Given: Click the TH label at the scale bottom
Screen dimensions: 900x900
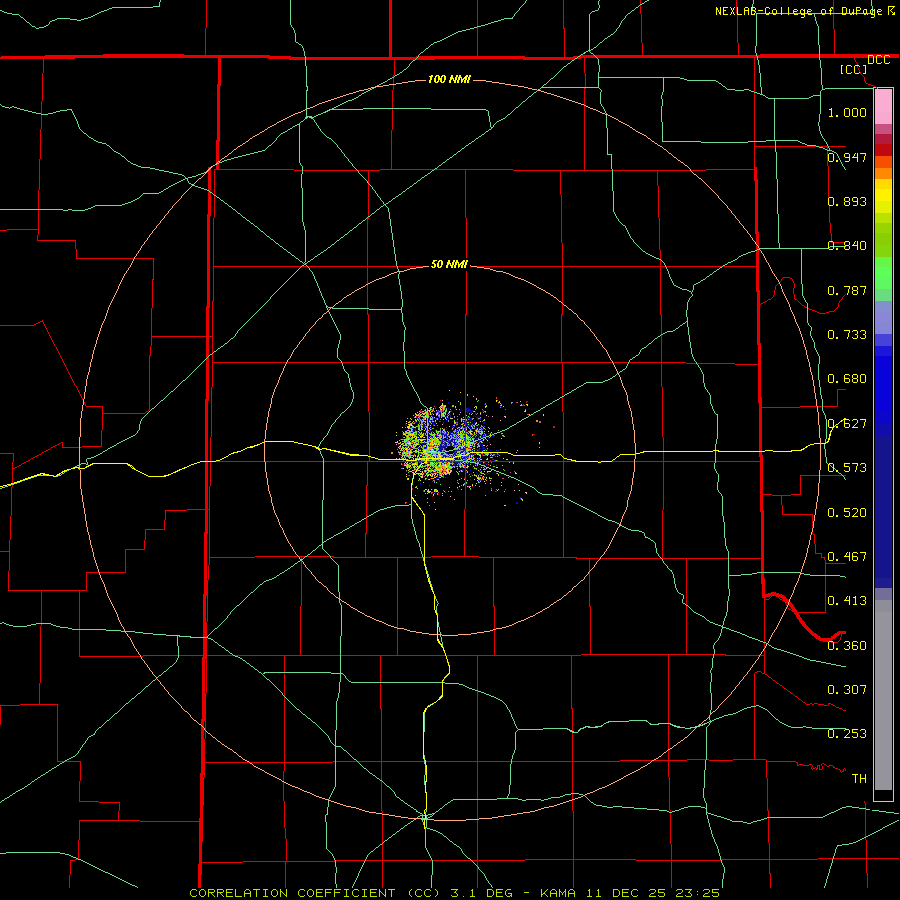Looking at the screenshot, I should (x=859, y=779).
